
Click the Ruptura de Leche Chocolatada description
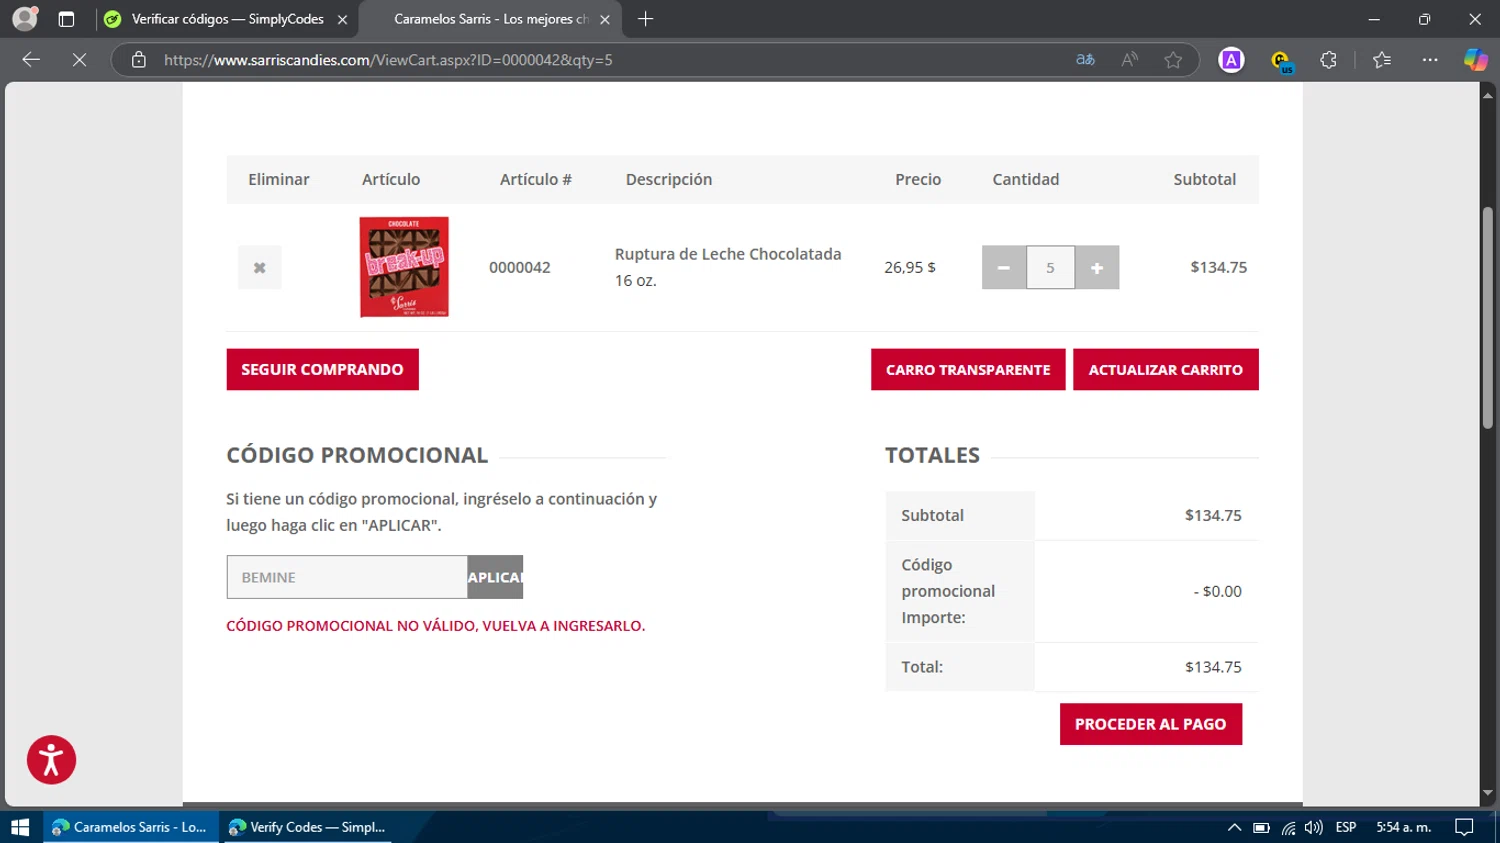[728, 267]
